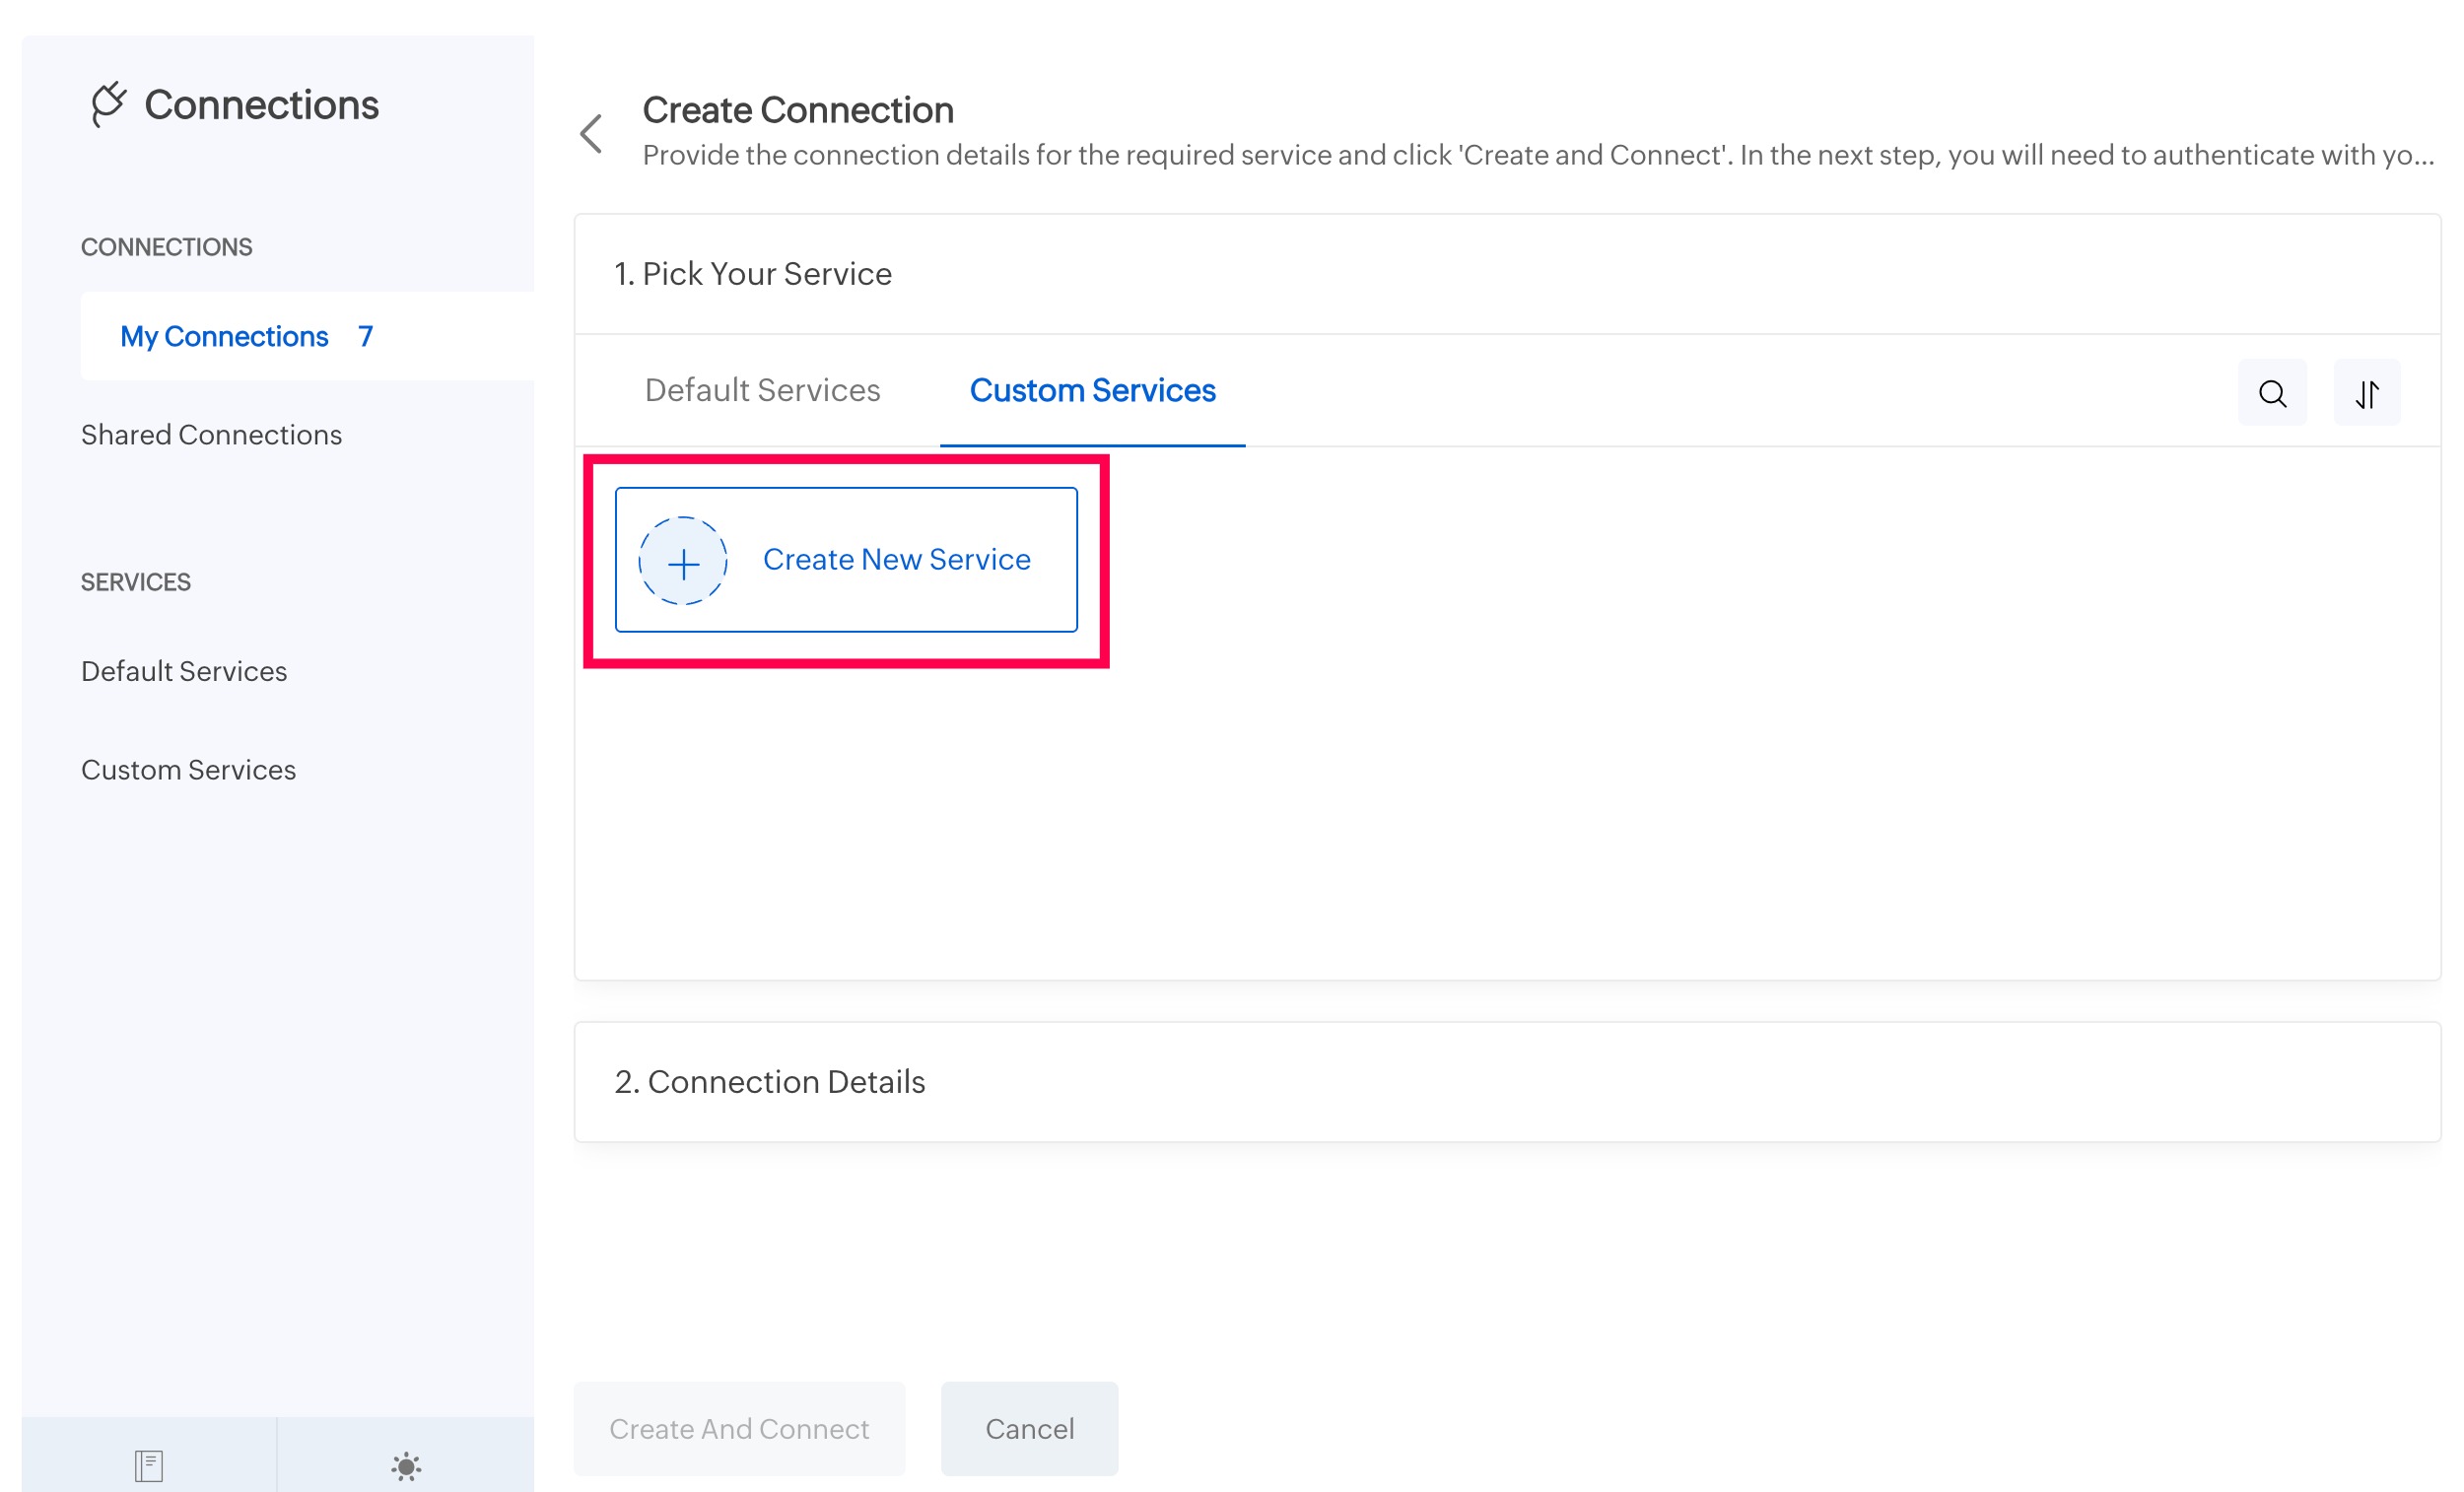
Task: Select Custom Services in the sidebar
Action: pos(188,769)
